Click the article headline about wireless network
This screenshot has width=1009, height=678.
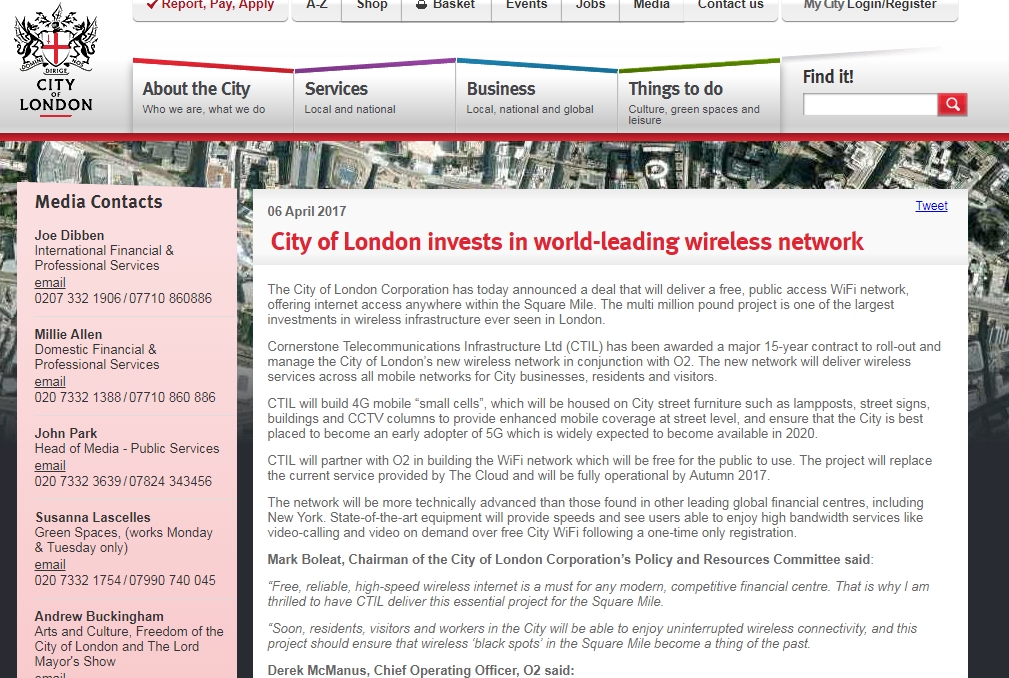click(x=567, y=242)
